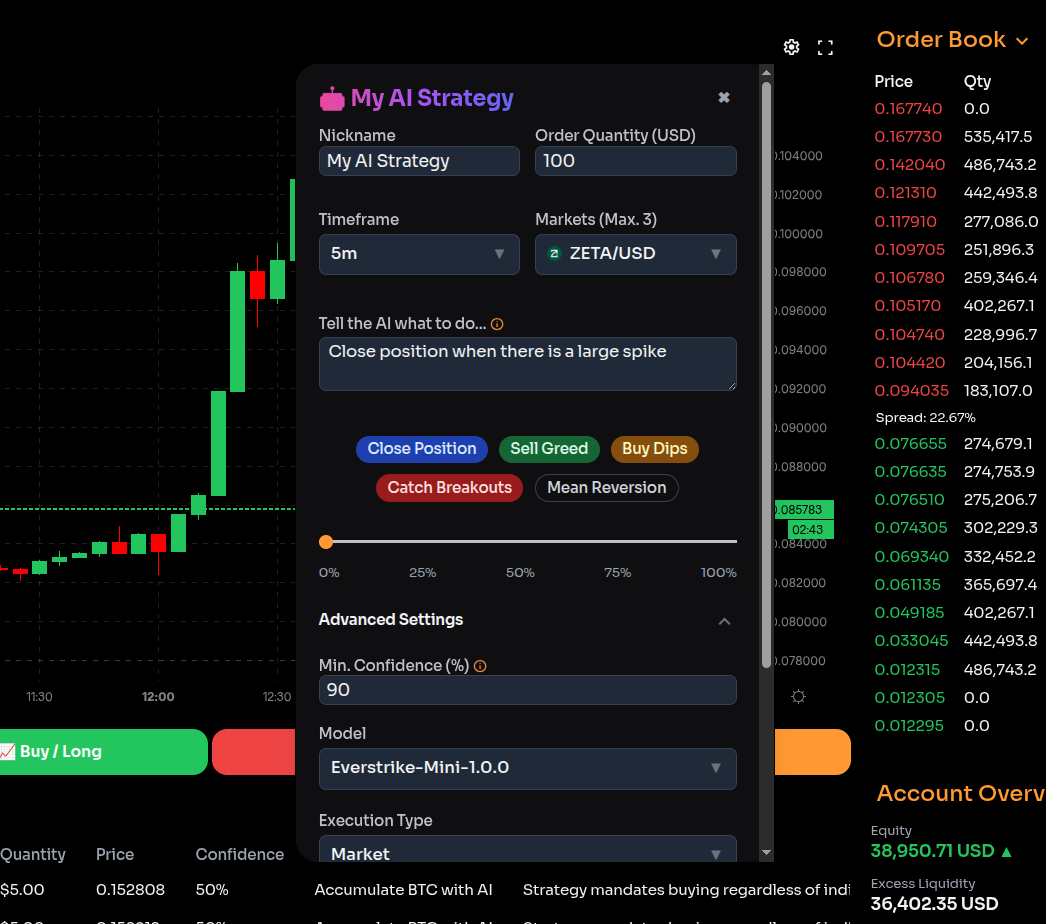The width and height of the screenshot is (1046, 924).
Task: Click the info icon beside 'Tell the AI what to do'
Action: (x=497, y=324)
